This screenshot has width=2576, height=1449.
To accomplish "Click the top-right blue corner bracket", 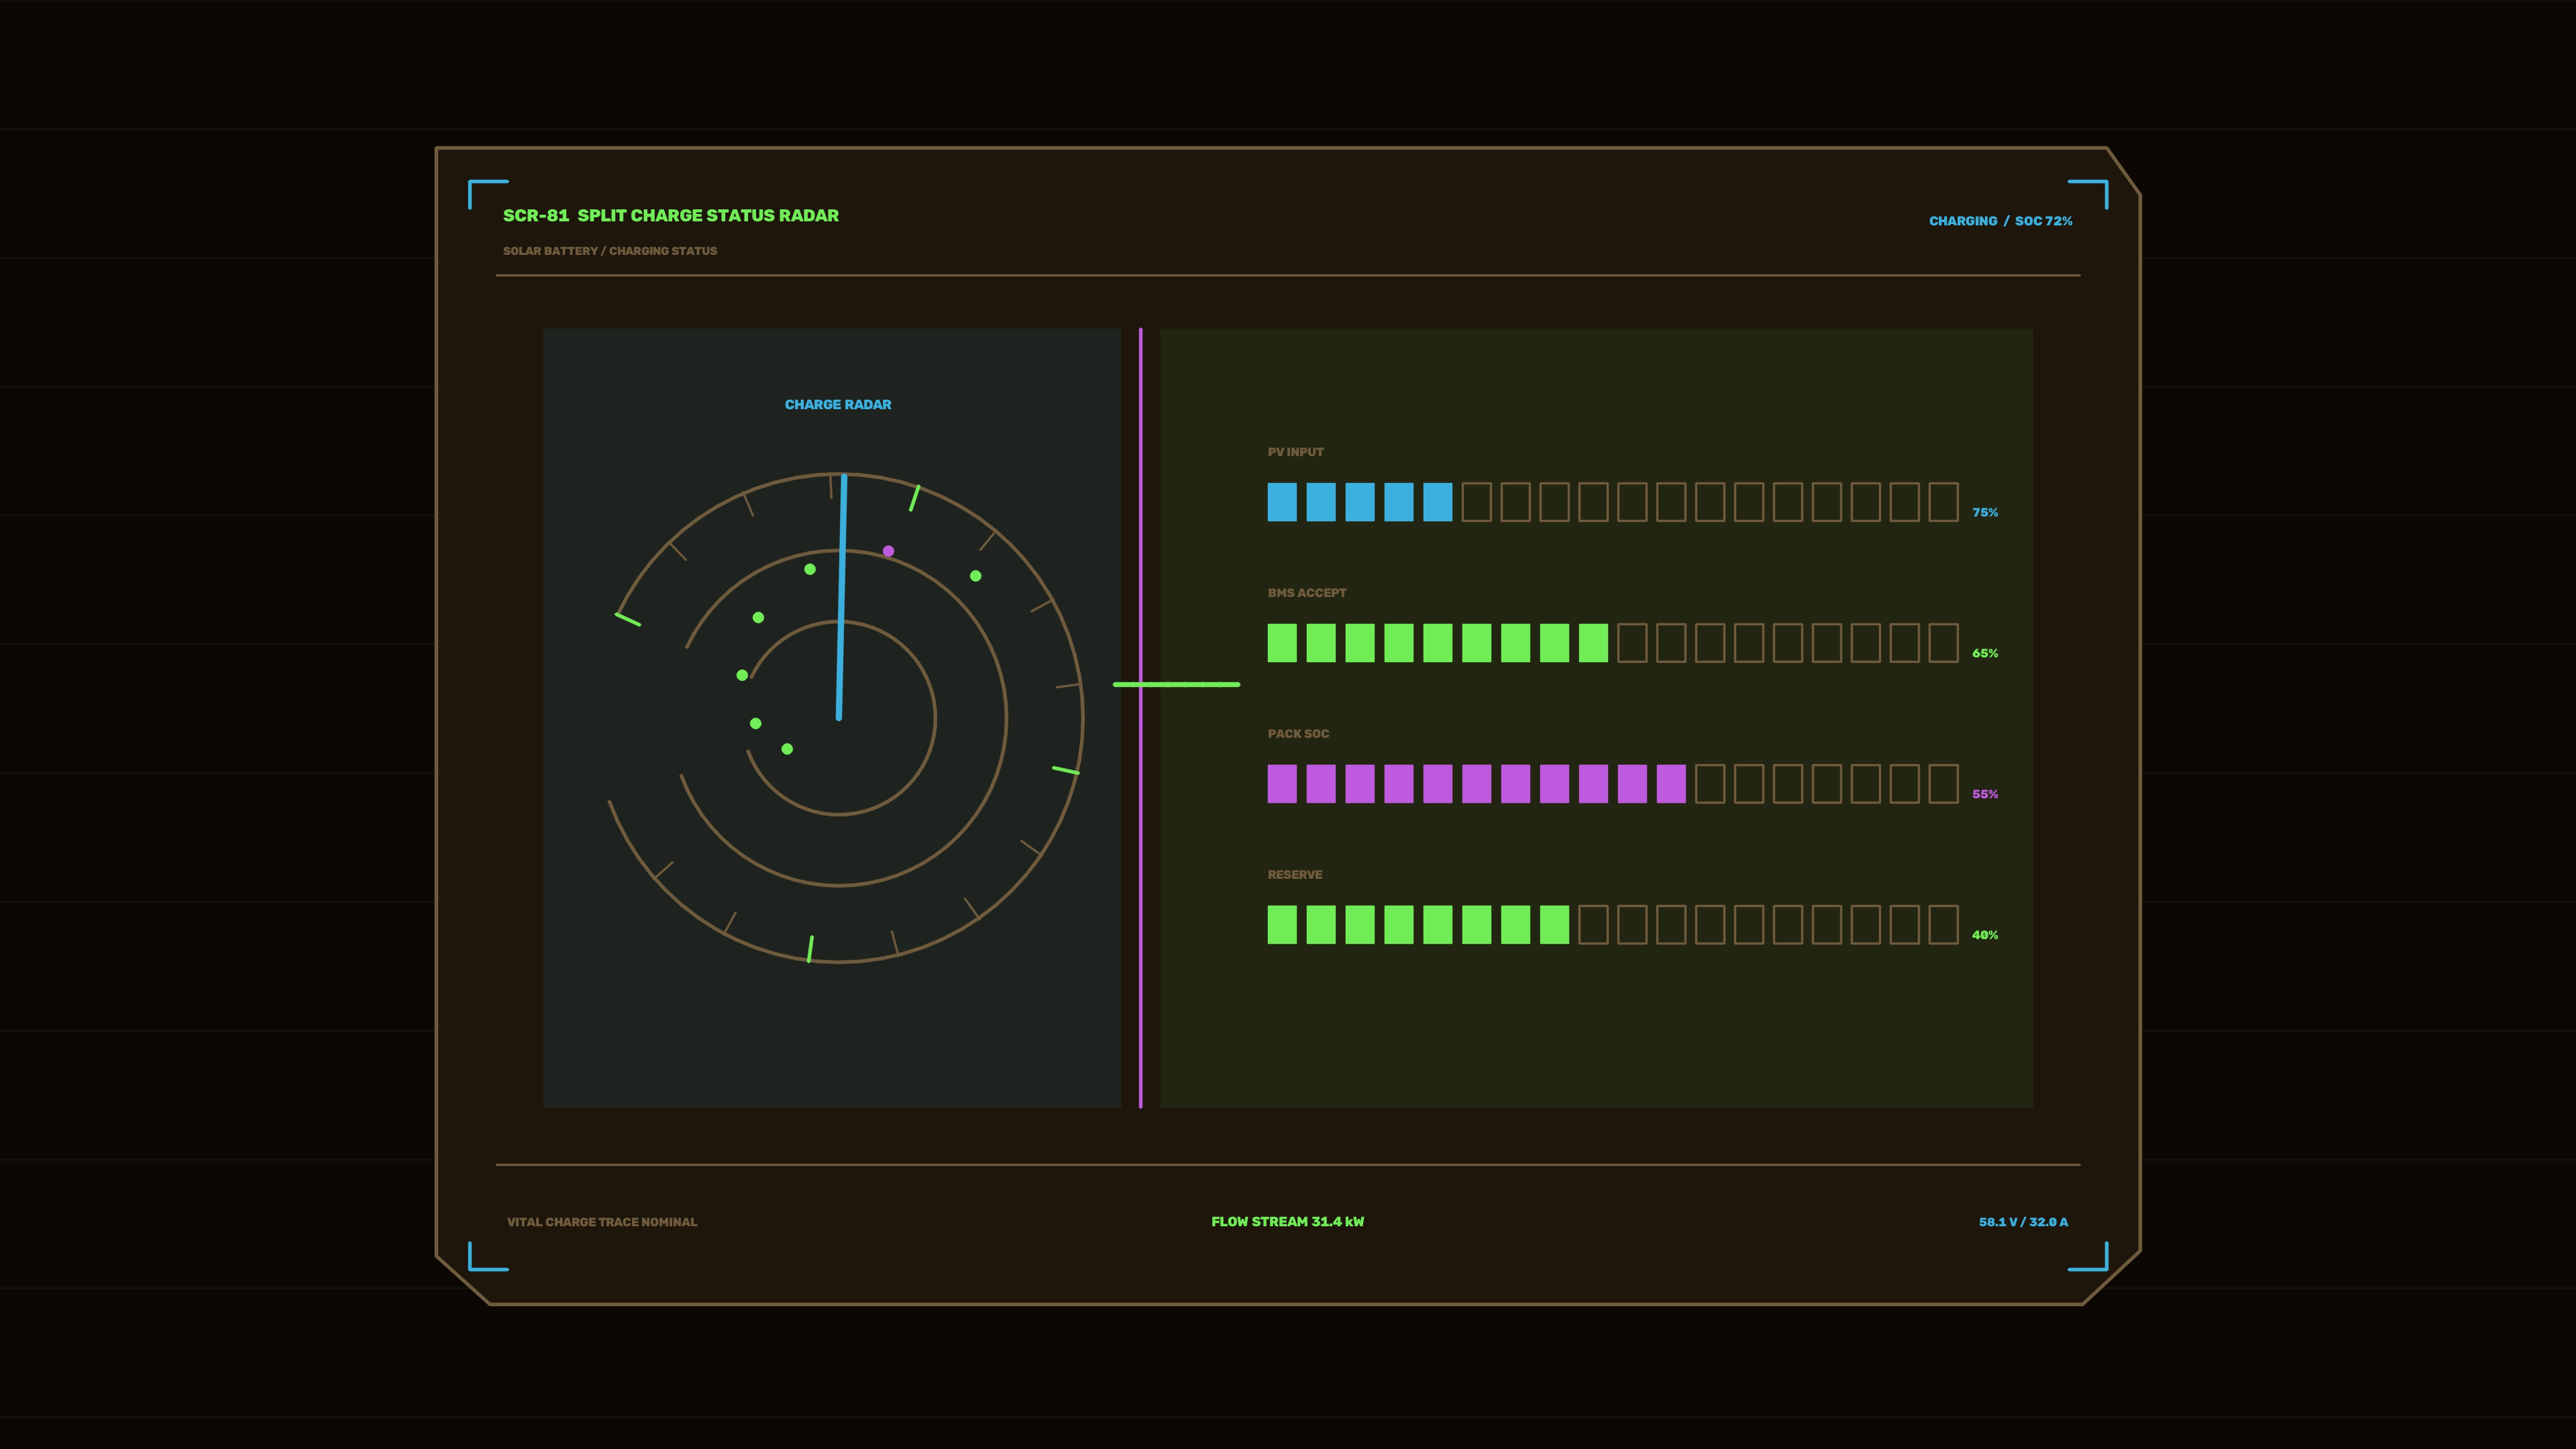I will 2087,194.
